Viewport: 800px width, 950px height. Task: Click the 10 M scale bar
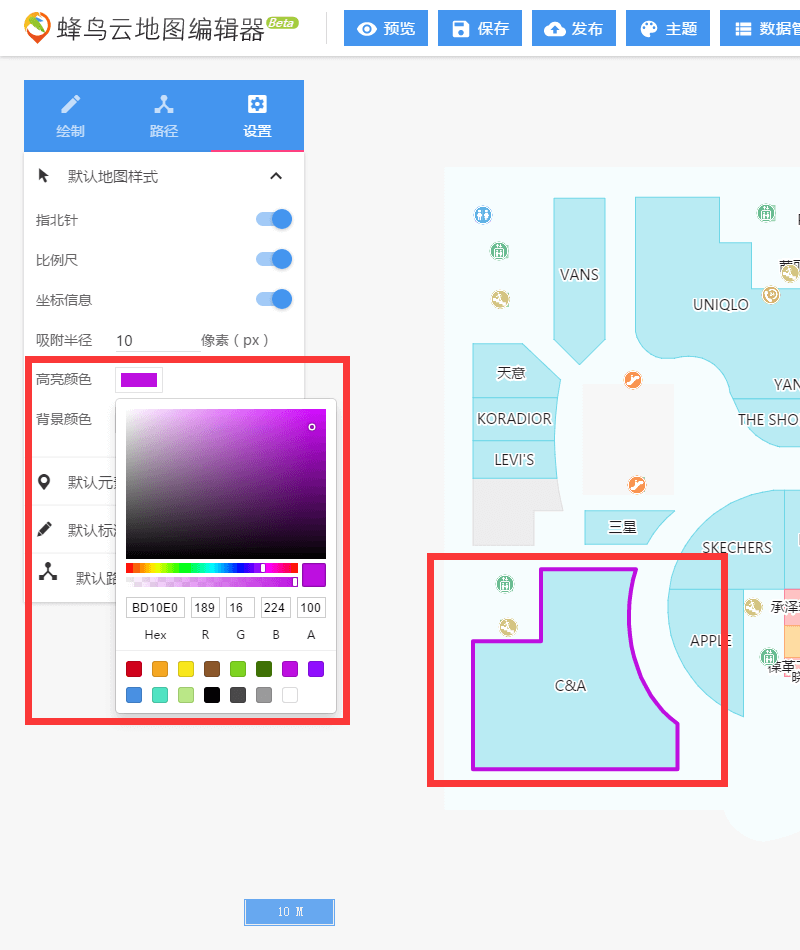[289, 912]
